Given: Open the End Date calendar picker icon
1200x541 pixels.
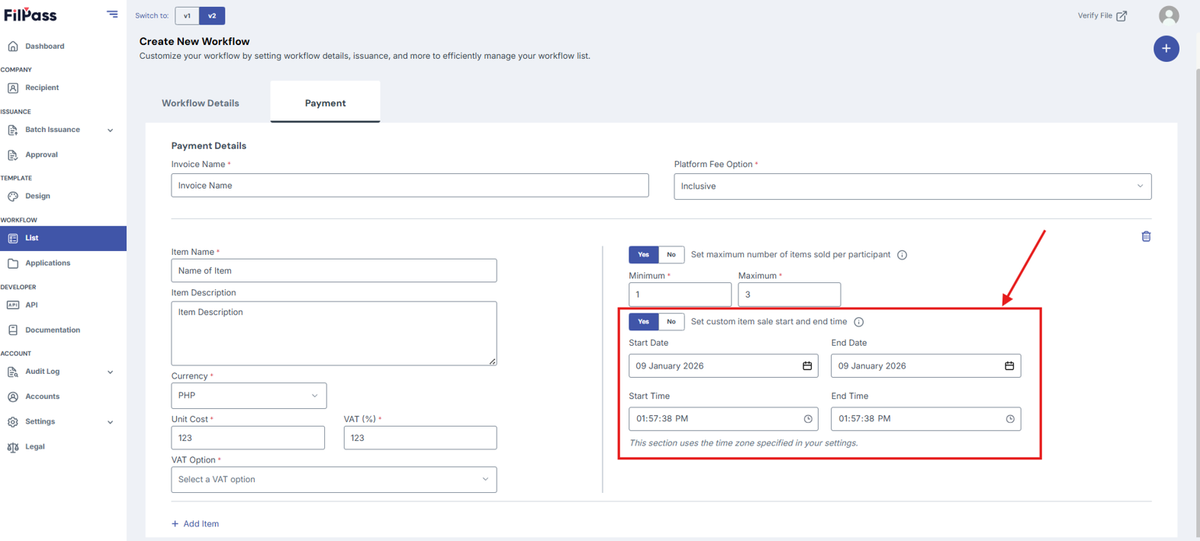Looking at the screenshot, I should tap(1009, 366).
